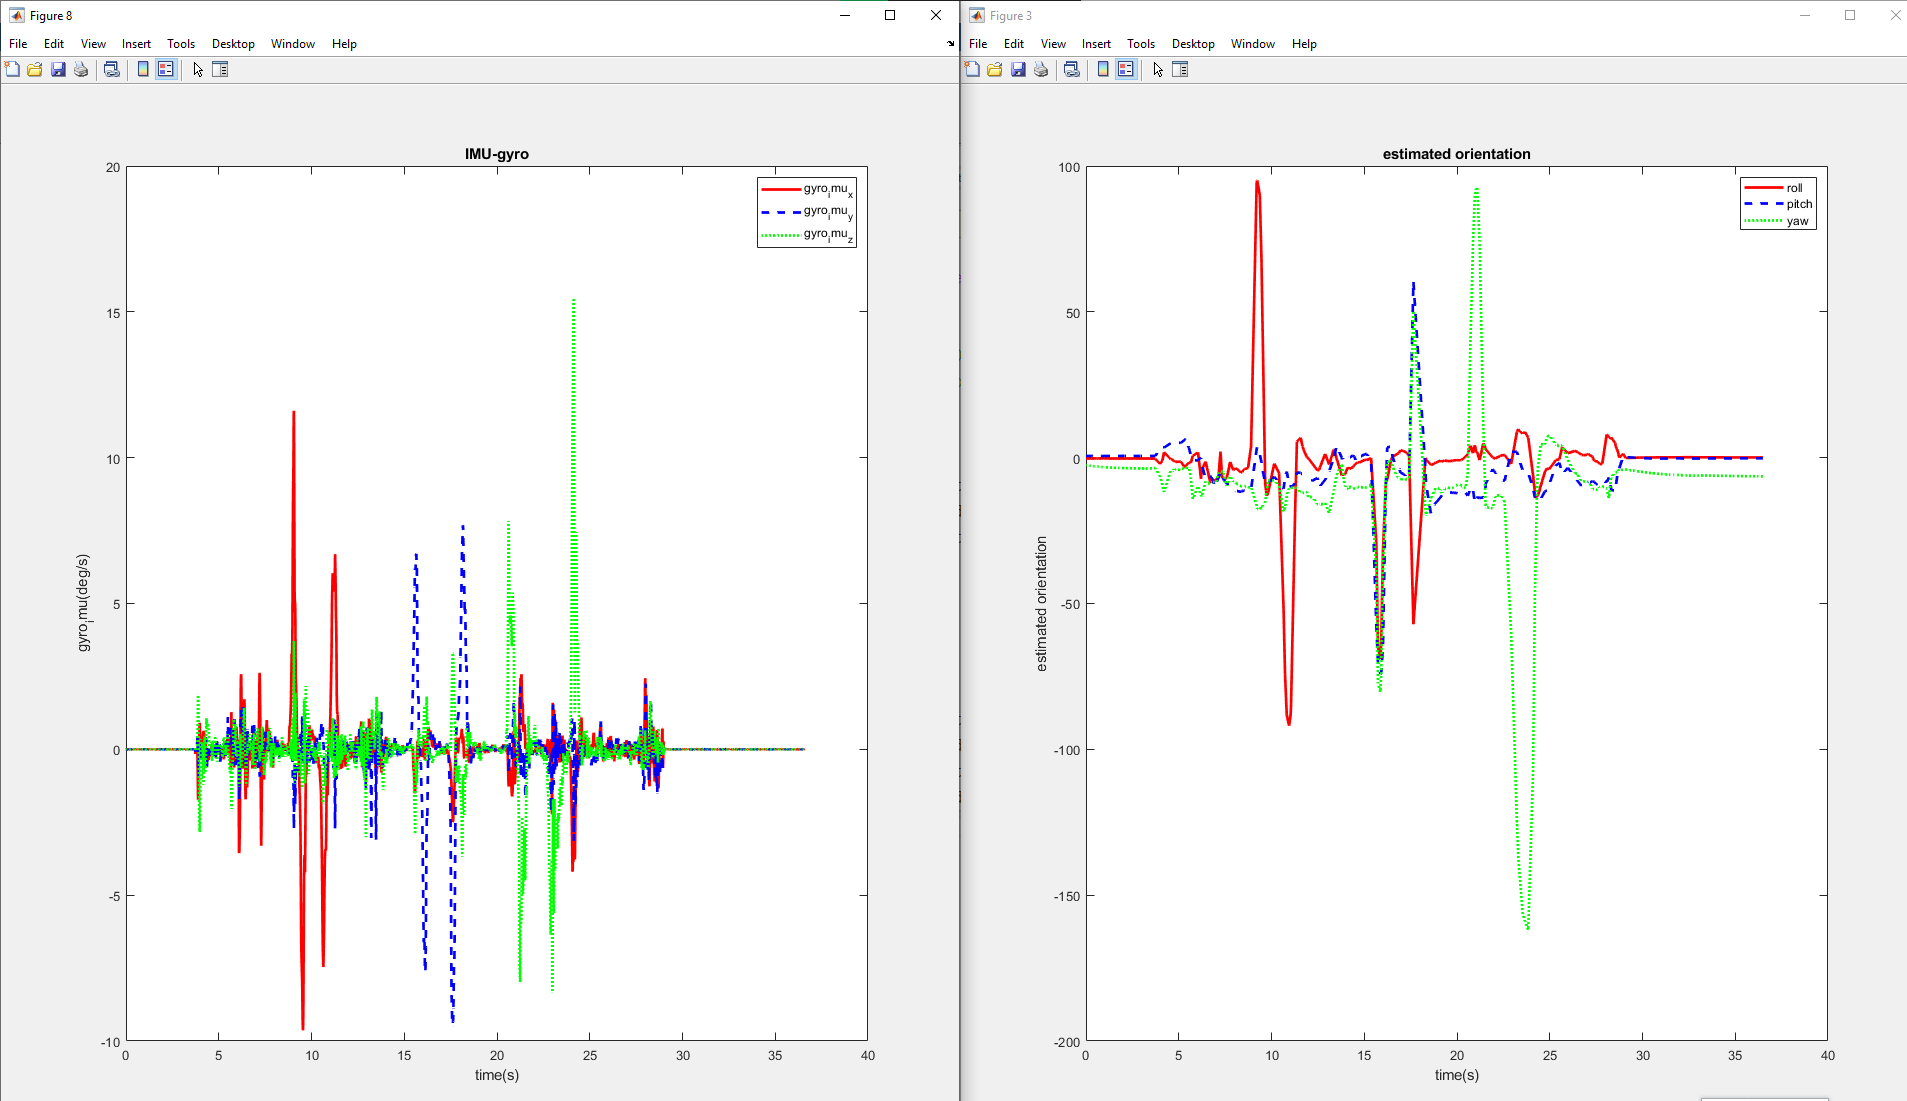Click the red roll line sample in legend

pyautogui.click(x=1763, y=188)
